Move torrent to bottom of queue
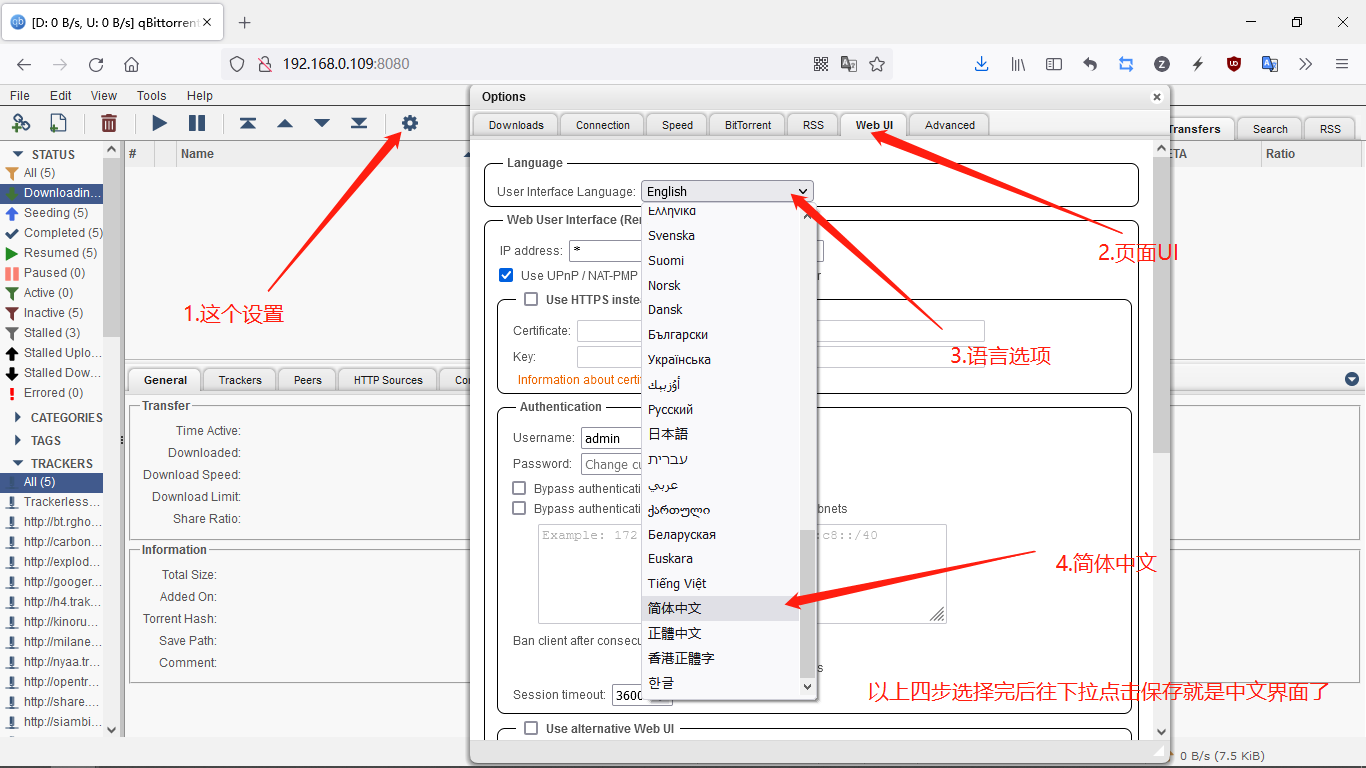This screenshot has width=1366, height=768. tap(359, 123)
